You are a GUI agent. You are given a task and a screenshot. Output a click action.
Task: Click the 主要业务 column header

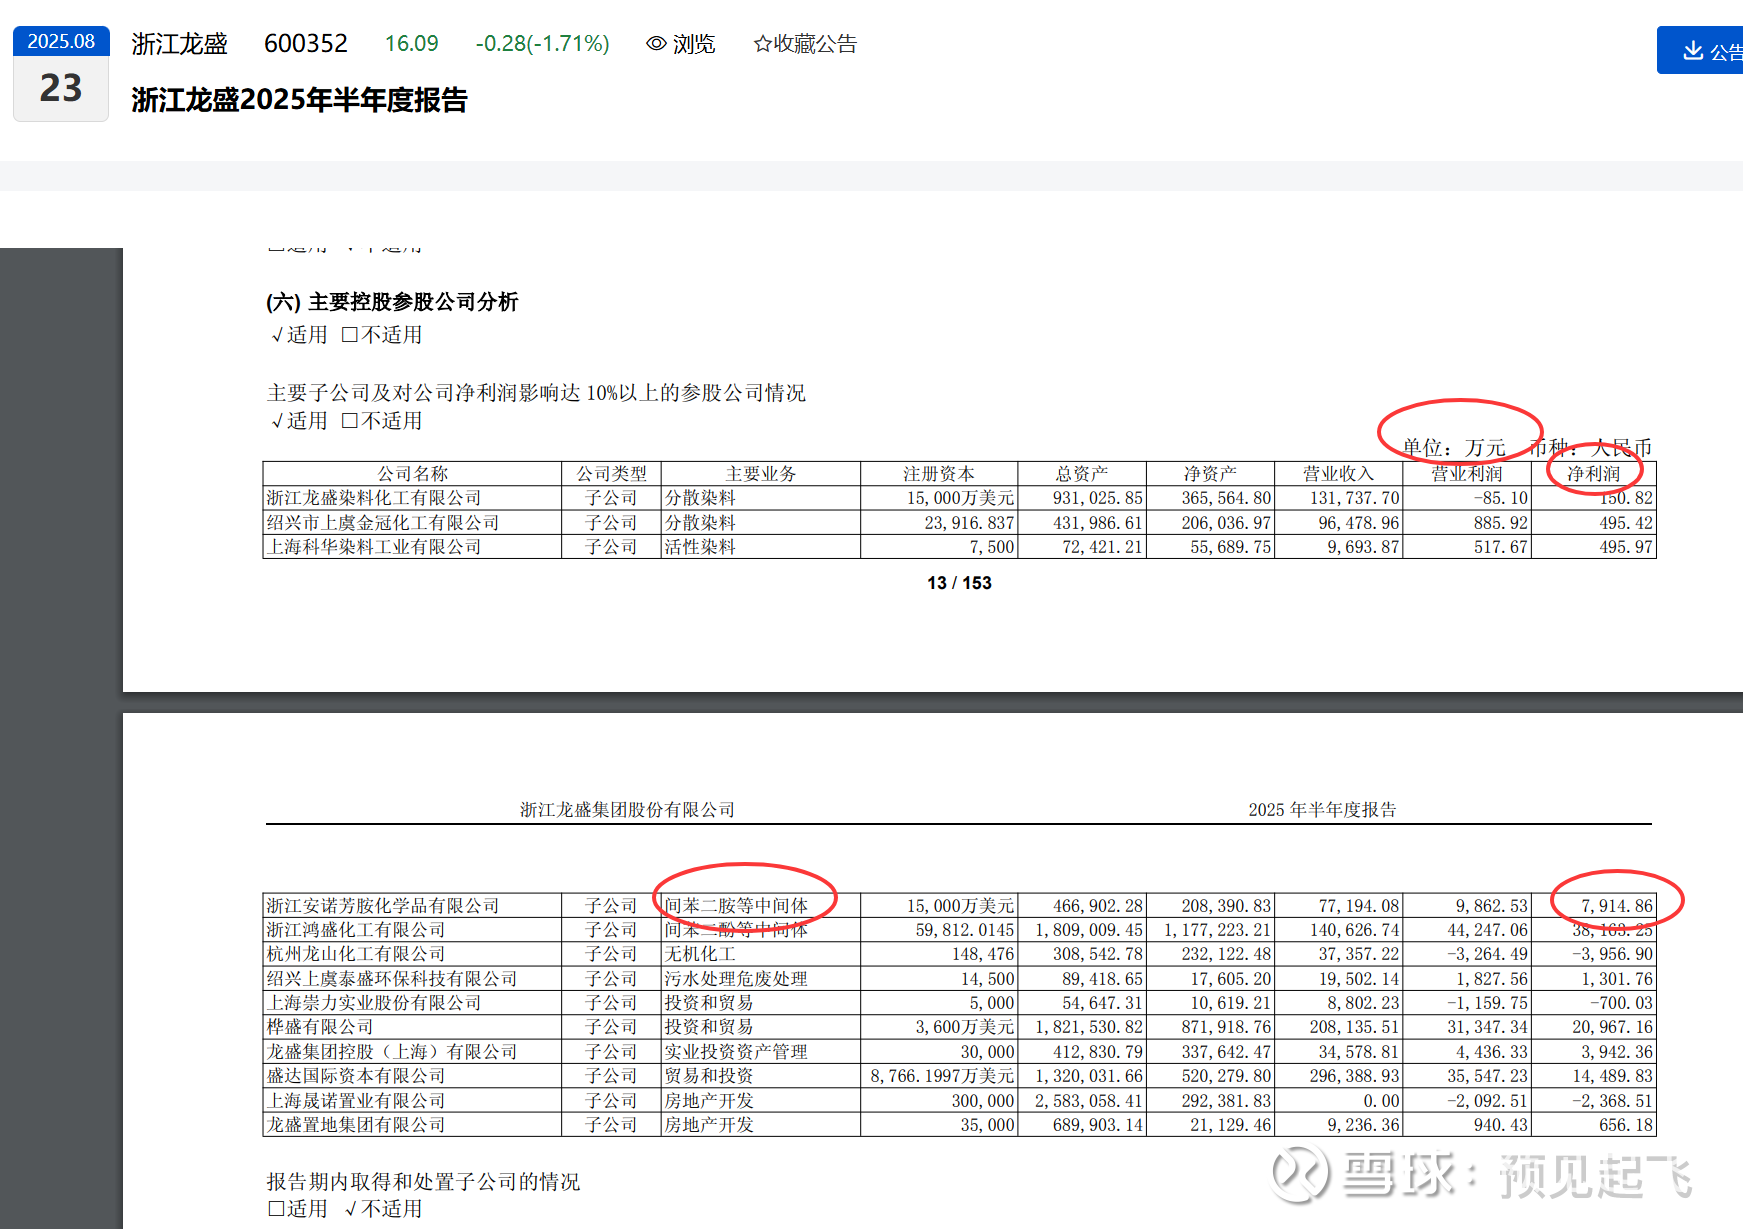point(760,474)
